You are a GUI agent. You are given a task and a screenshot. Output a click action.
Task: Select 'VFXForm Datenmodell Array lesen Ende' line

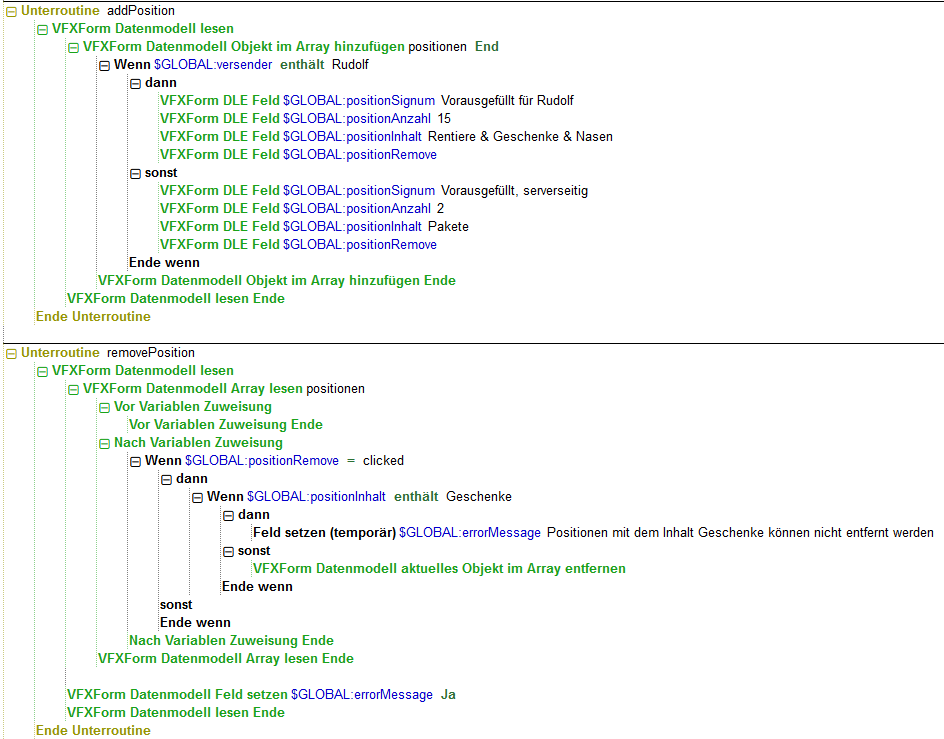click(x=225, y=659)
